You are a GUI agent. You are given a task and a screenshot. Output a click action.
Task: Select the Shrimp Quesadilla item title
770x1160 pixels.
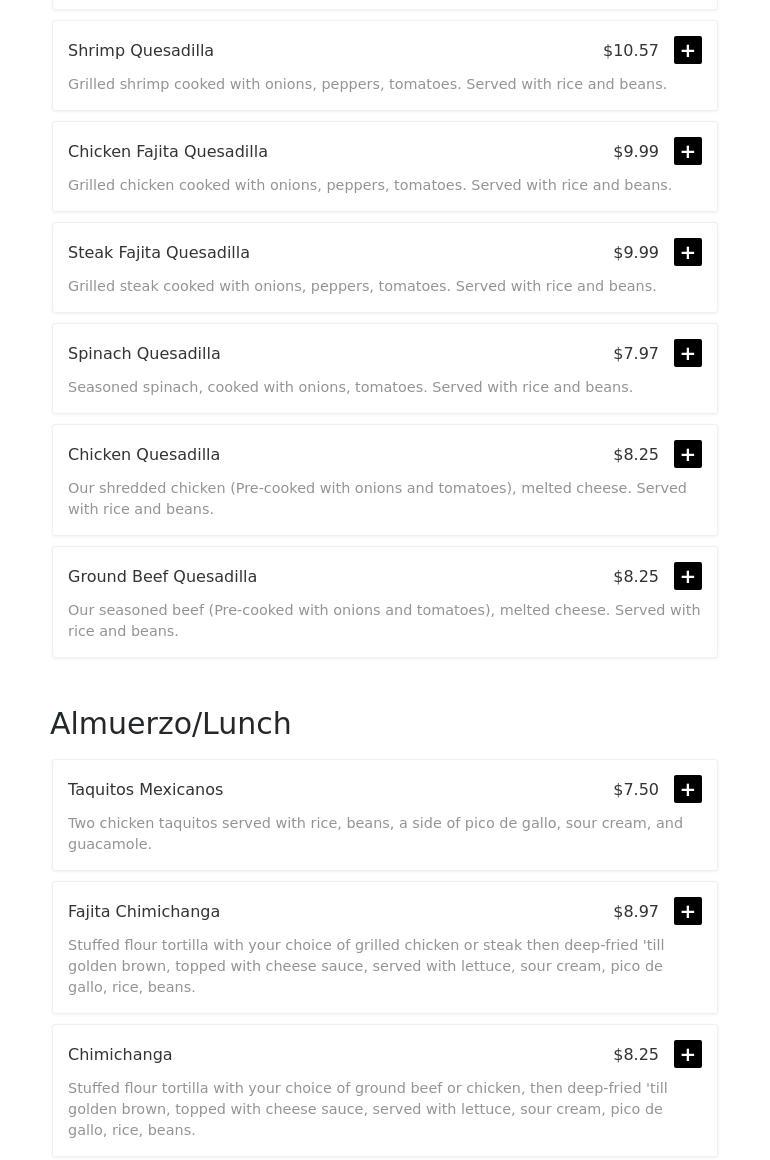click(141, 50)
